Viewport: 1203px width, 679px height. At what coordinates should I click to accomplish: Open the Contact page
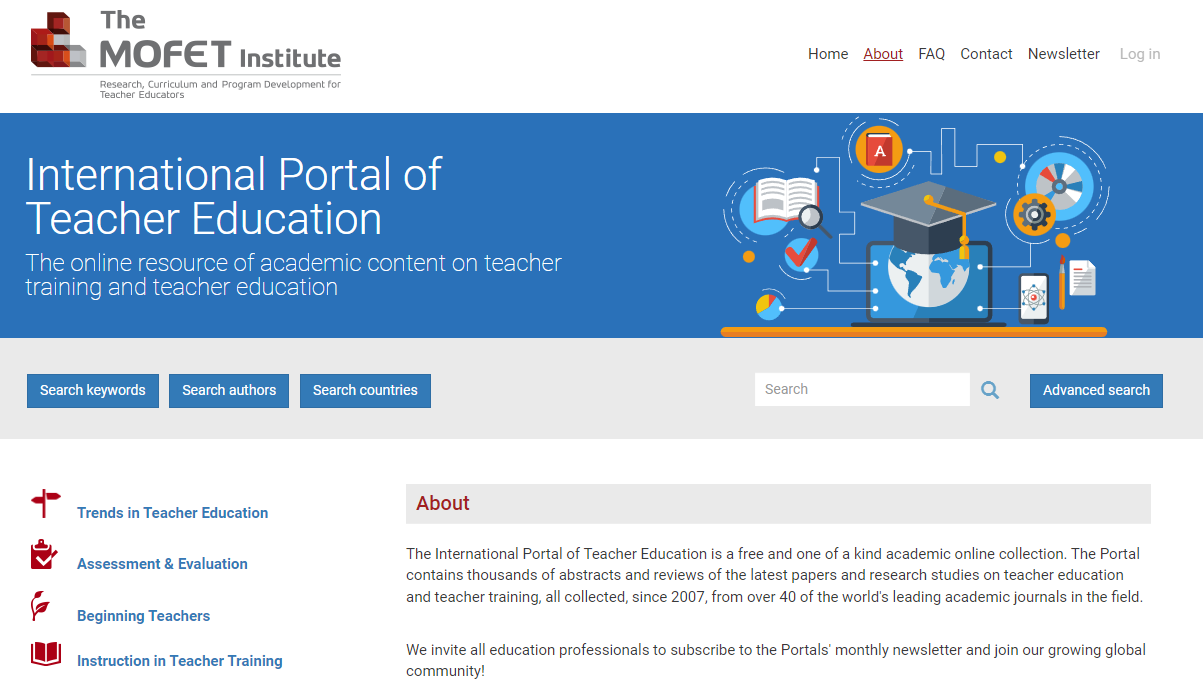point(986,54)
